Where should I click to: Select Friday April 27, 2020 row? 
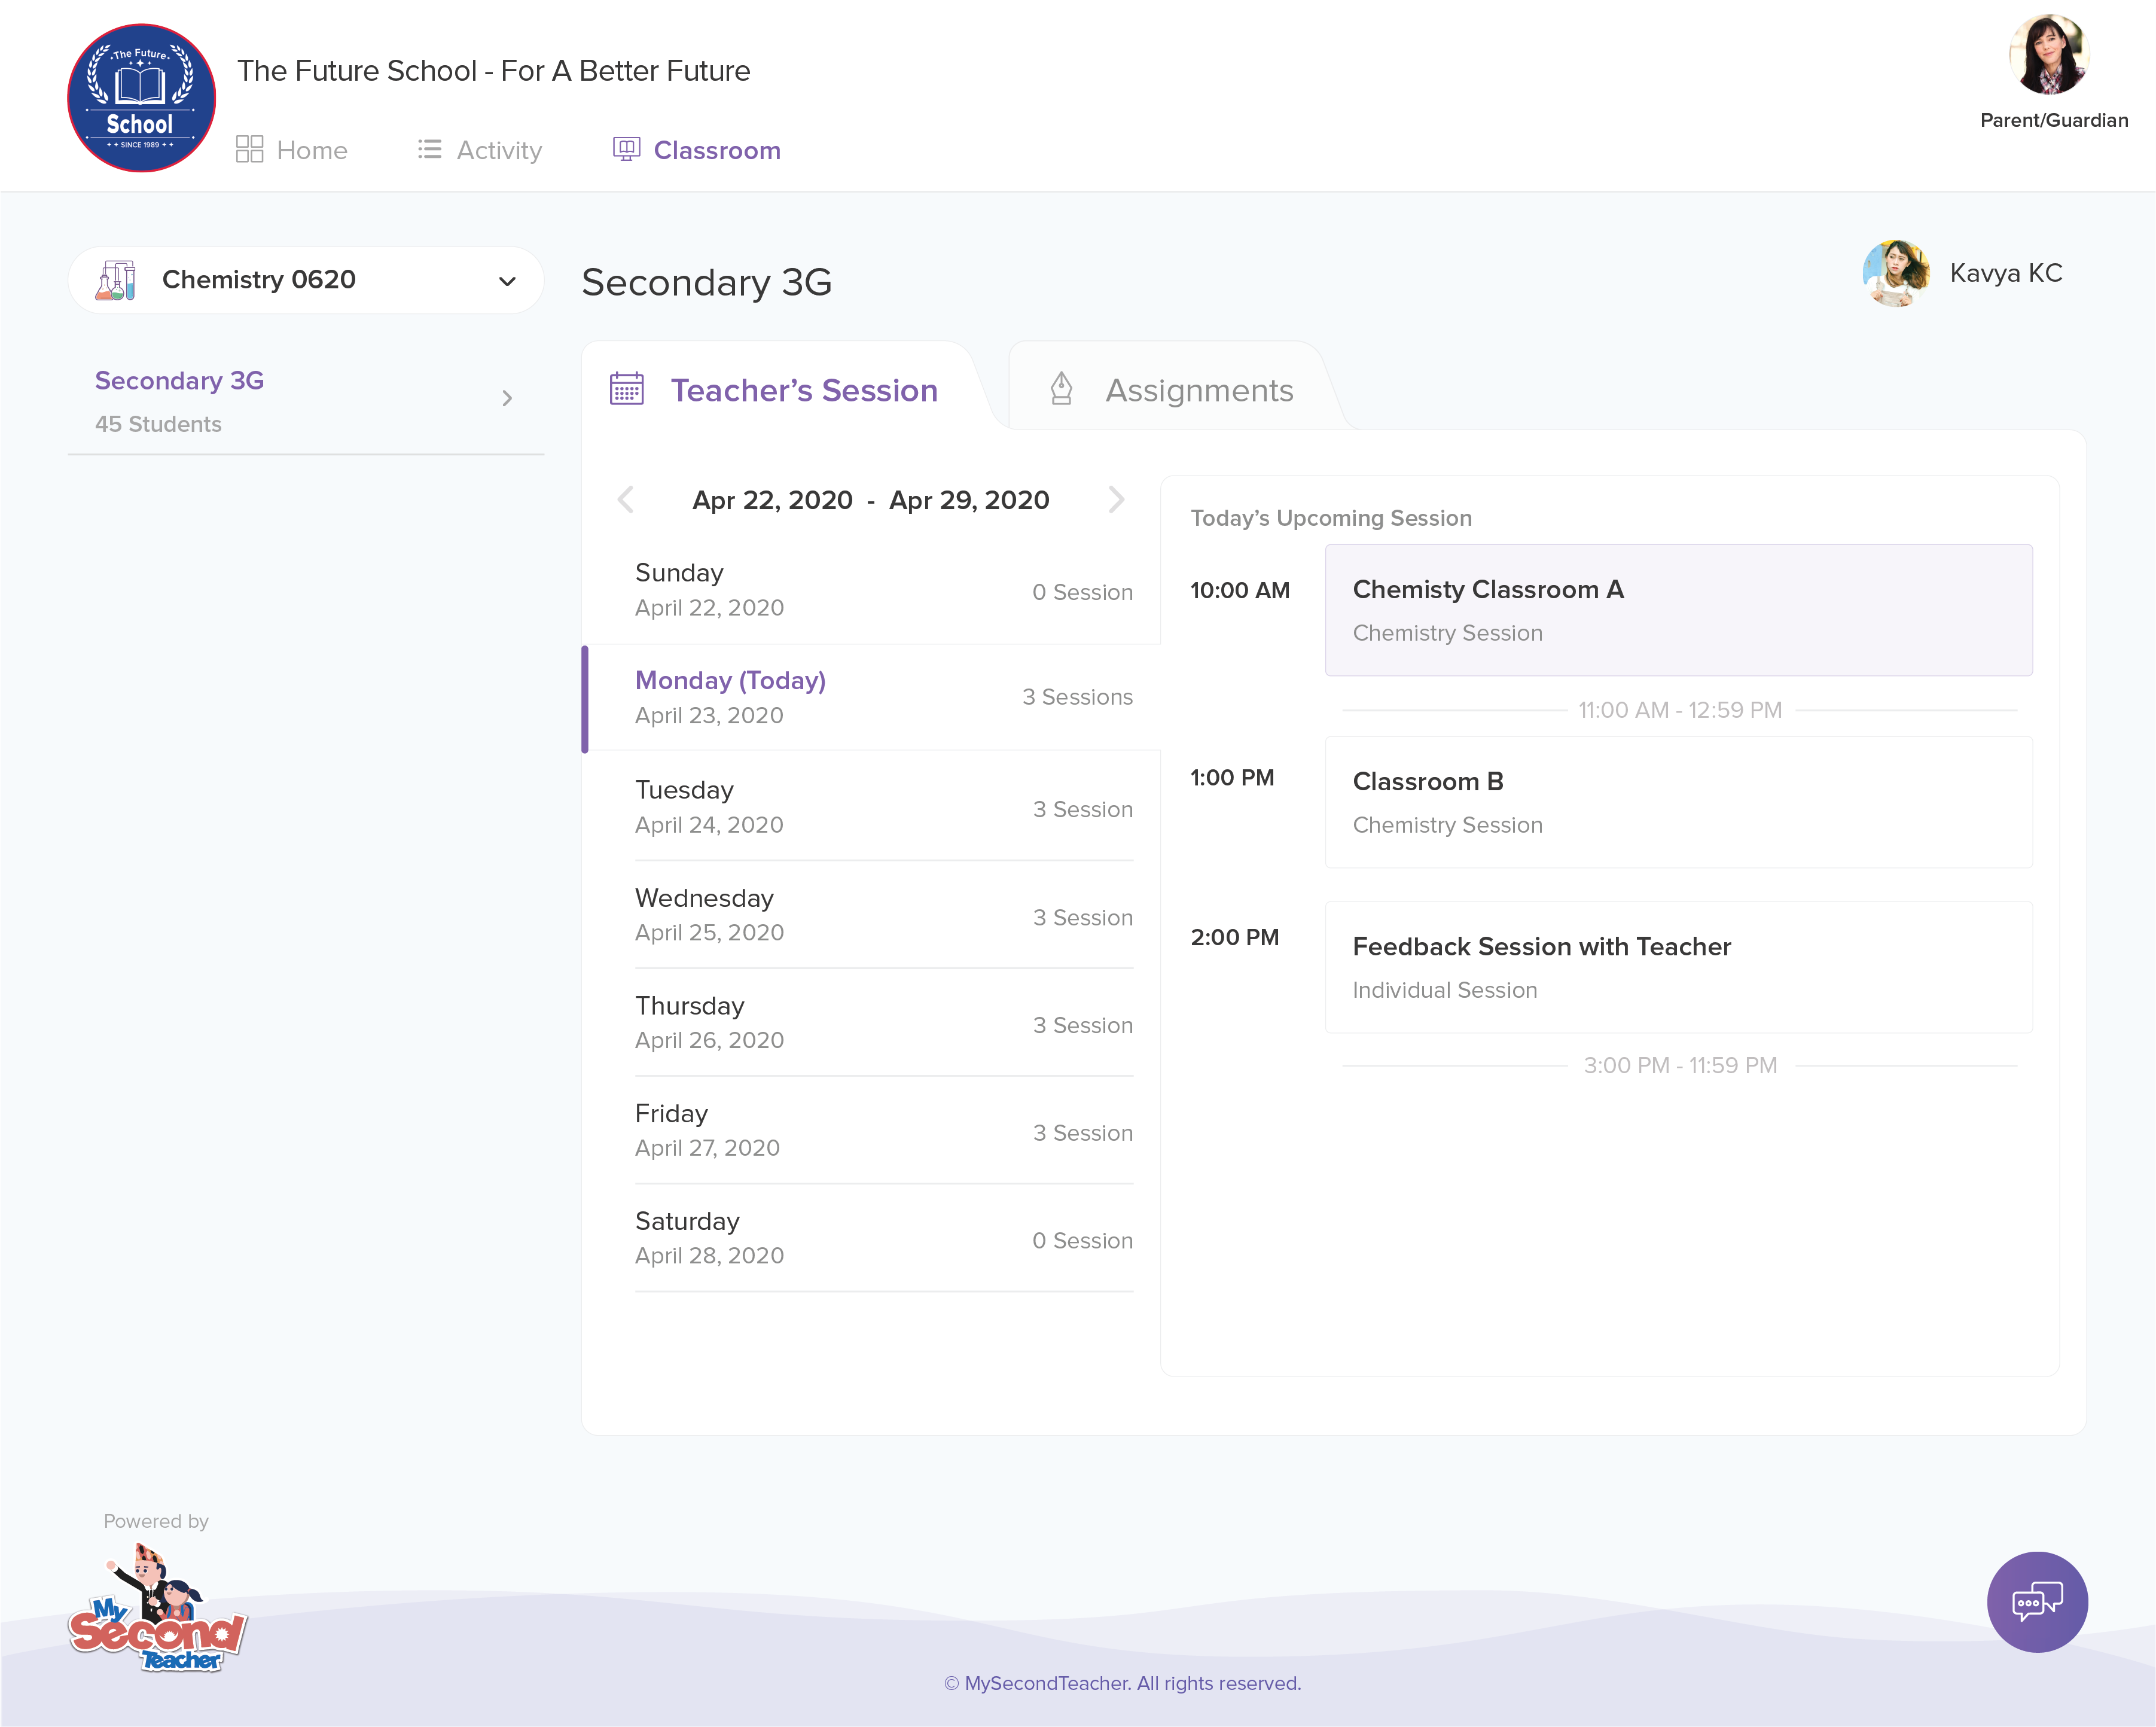(x=884, y=1131)
